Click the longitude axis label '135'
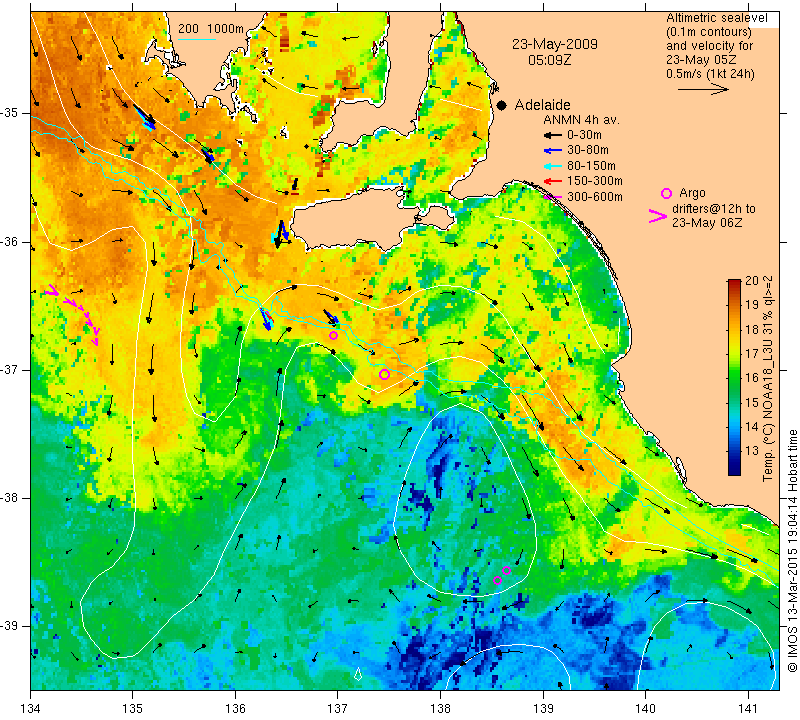The width and height of the screenshot is (800, 720). (133, 708)
